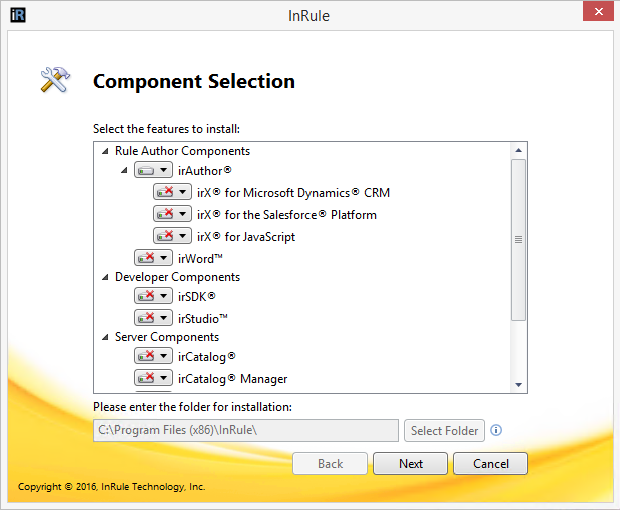Viewport: 620px width, 510px height.
Task: Click the Next button
Action: tap(410, 463)
